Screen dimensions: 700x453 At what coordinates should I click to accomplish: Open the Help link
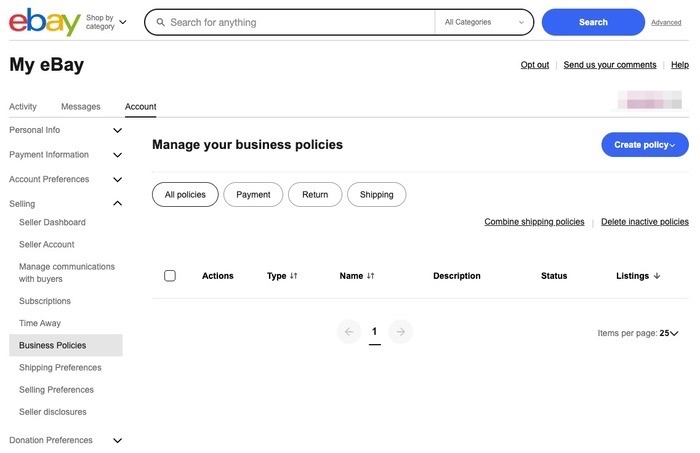pos(680,65)
